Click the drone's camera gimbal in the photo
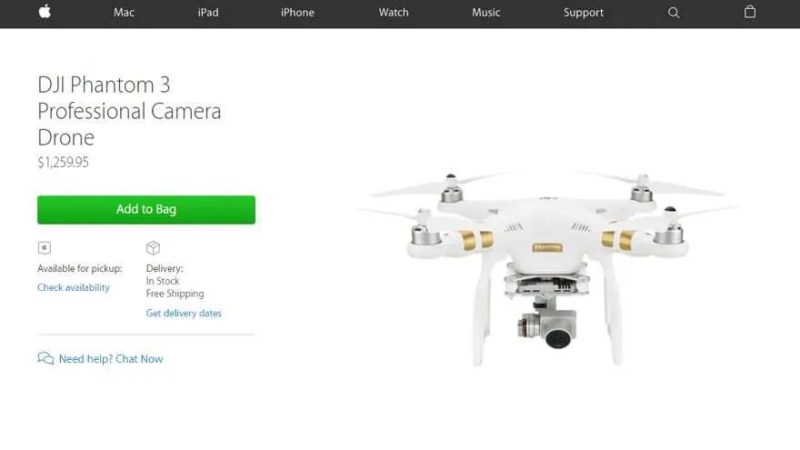 pyautogui.click(x=548, y=326)
